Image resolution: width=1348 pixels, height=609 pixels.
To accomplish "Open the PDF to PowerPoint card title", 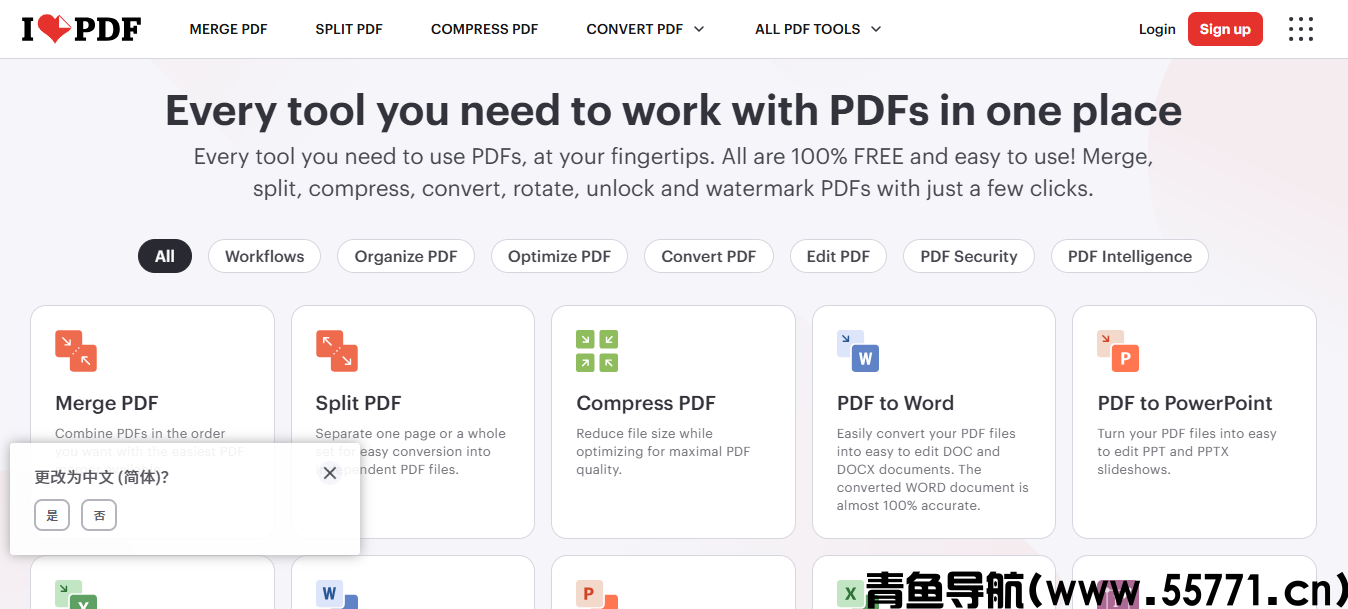I will 1185,403.
